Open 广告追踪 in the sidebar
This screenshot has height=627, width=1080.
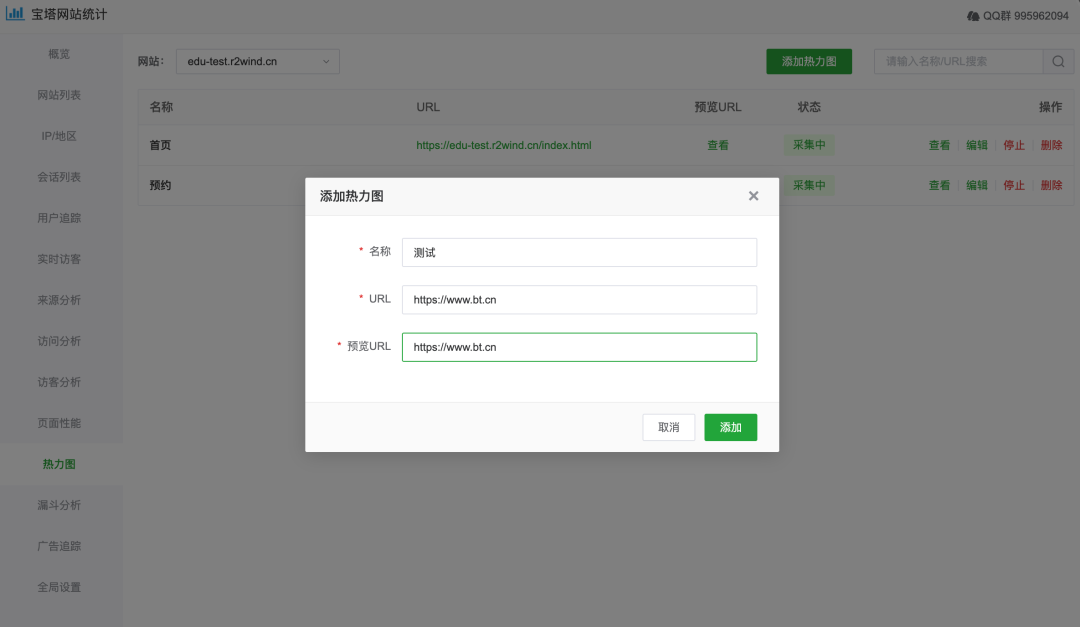[x=59, y=546]
